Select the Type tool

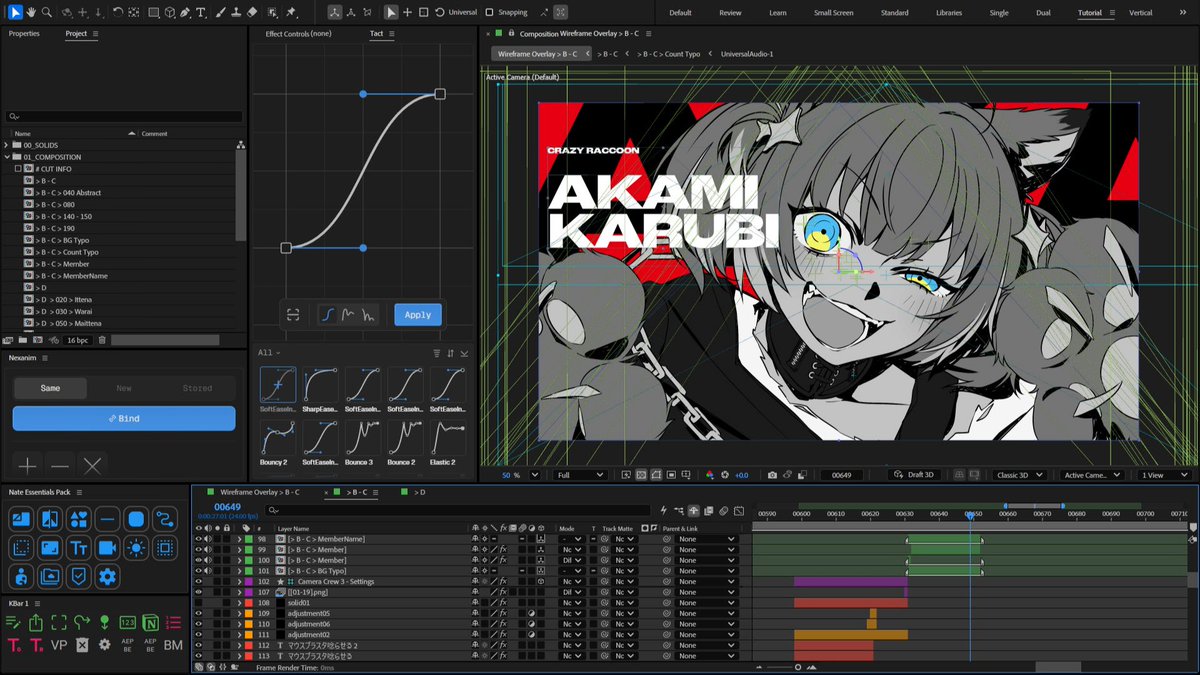click(201, 12)
